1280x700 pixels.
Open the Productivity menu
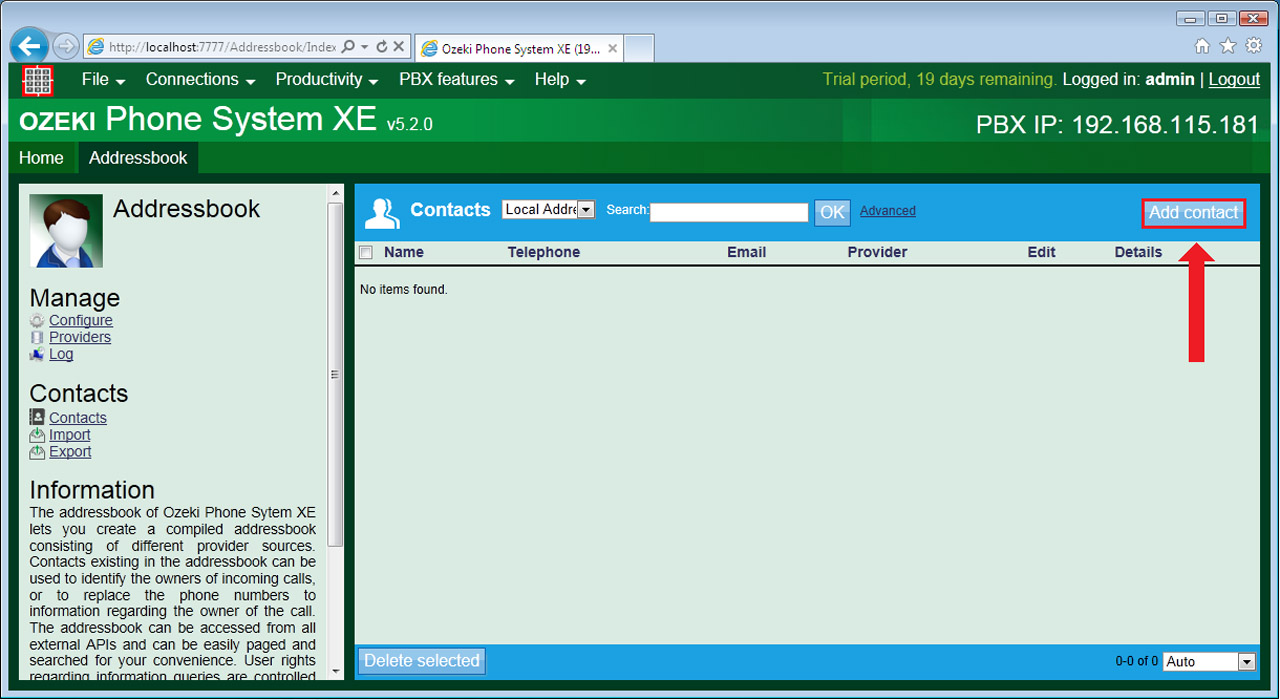[x=326, y=80]
